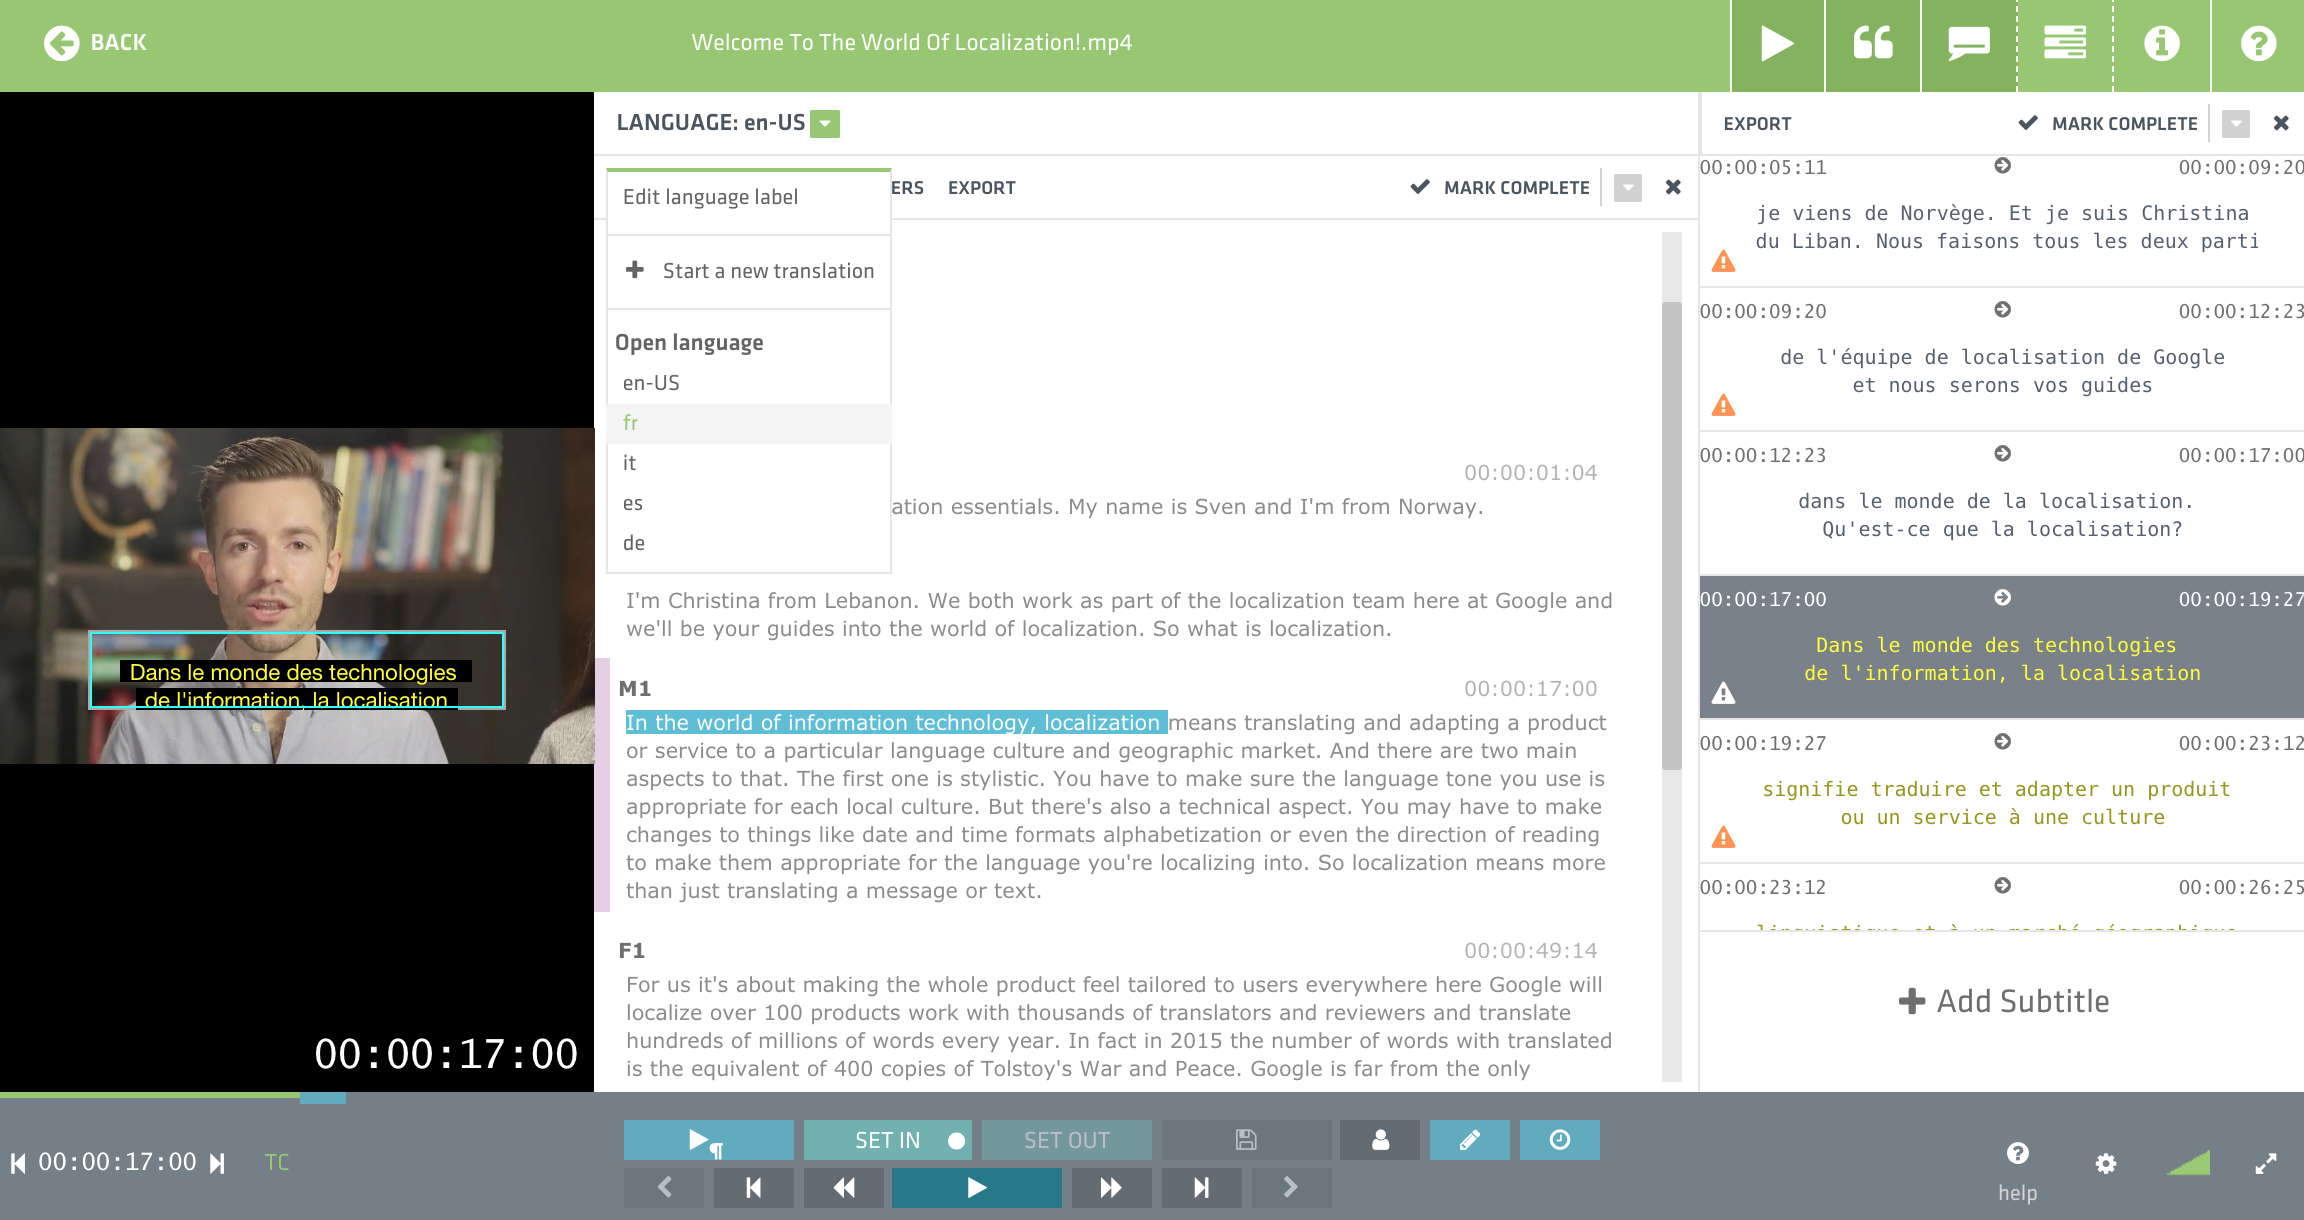Toggle TC timecode display mode
Image resolution: width=2304 pixels, height=1220 pixels.
pos(277,1162)
